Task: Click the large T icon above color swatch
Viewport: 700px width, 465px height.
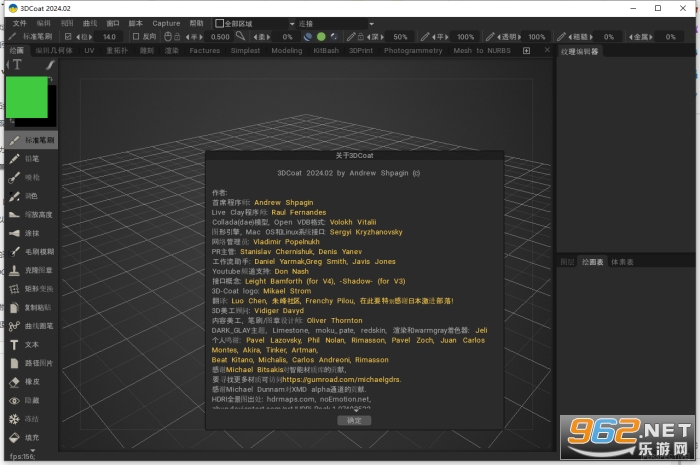Action: (17, 65)
